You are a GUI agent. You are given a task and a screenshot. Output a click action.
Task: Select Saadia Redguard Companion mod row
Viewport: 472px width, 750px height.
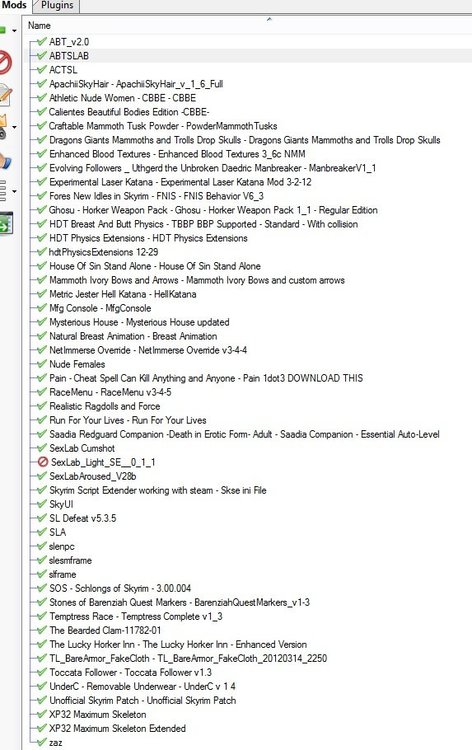[x=244, y=434]
